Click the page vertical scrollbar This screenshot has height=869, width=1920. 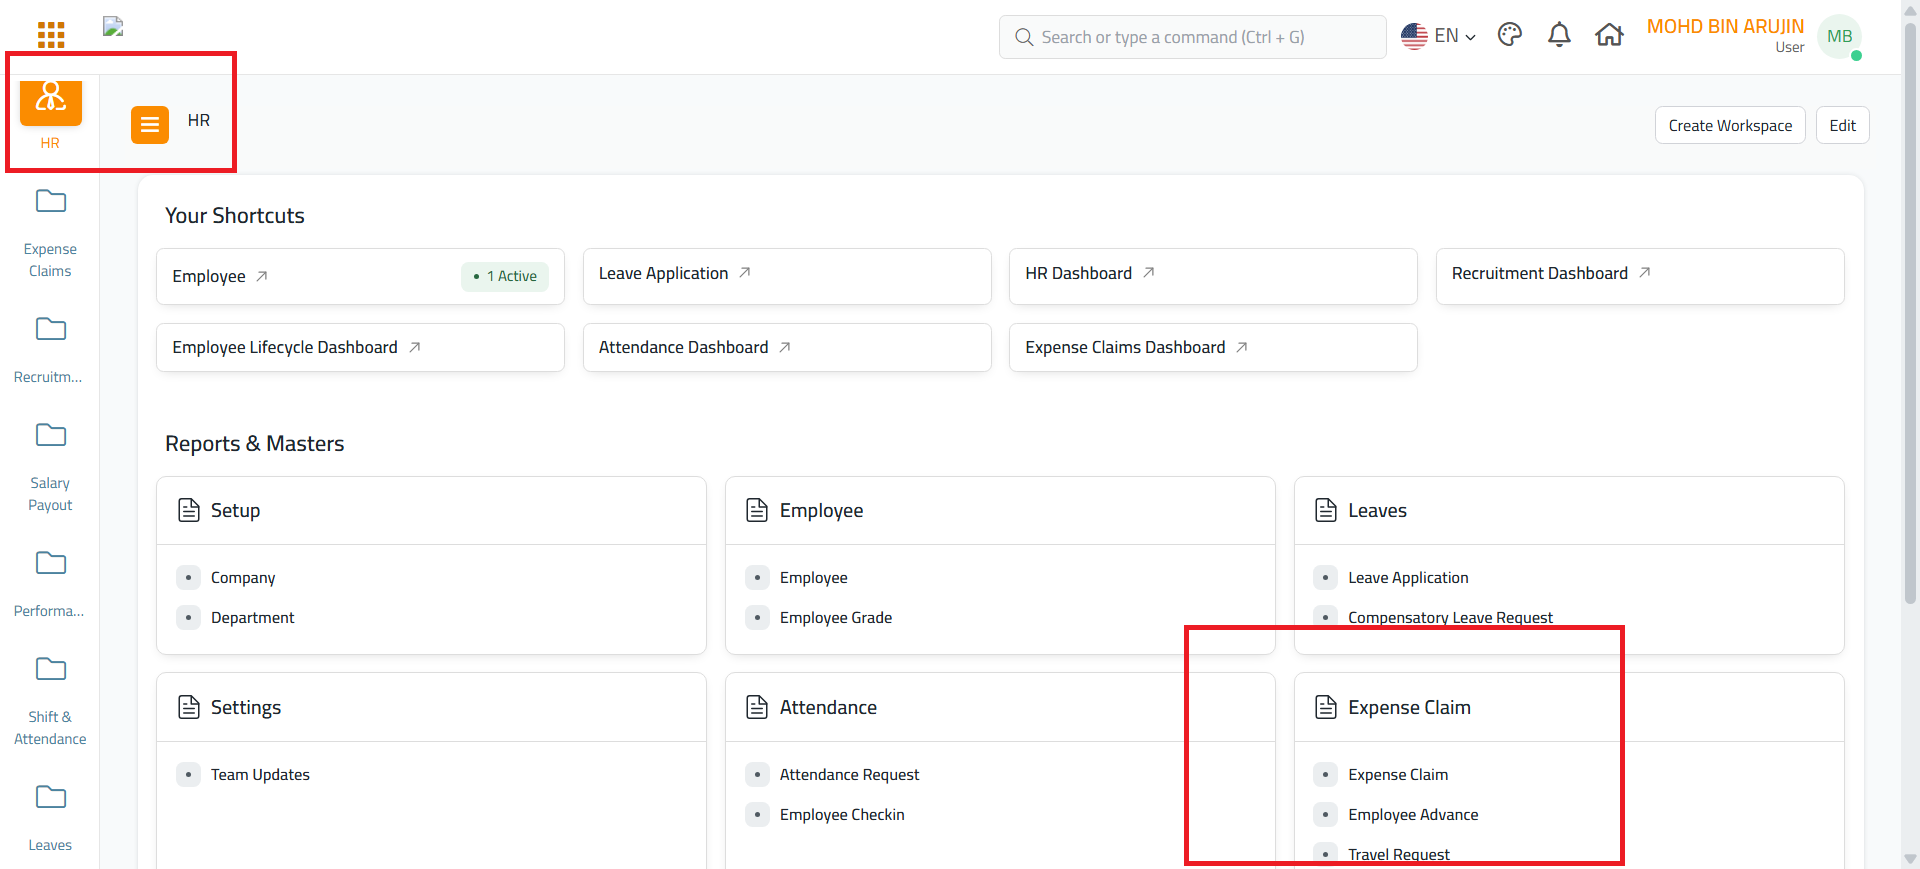coord(1910,300)
